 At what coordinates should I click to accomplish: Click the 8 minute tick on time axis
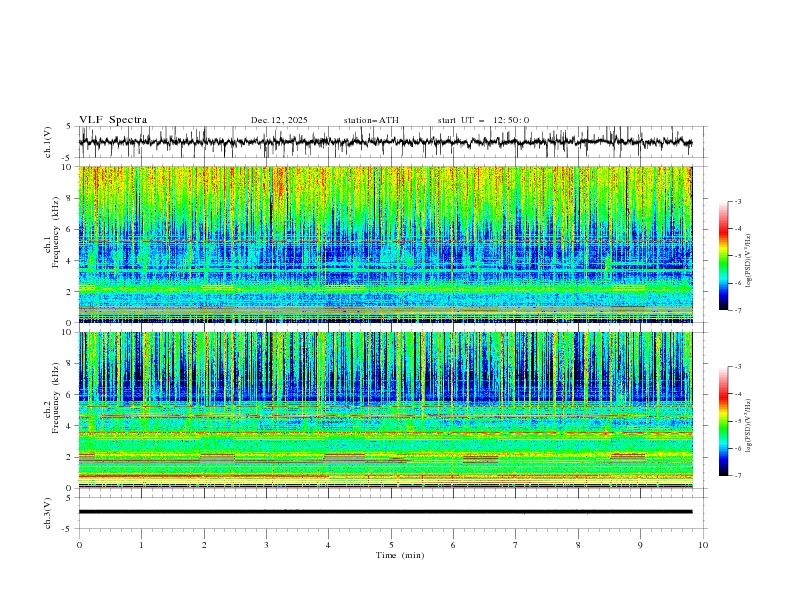[x=578, y=544]
